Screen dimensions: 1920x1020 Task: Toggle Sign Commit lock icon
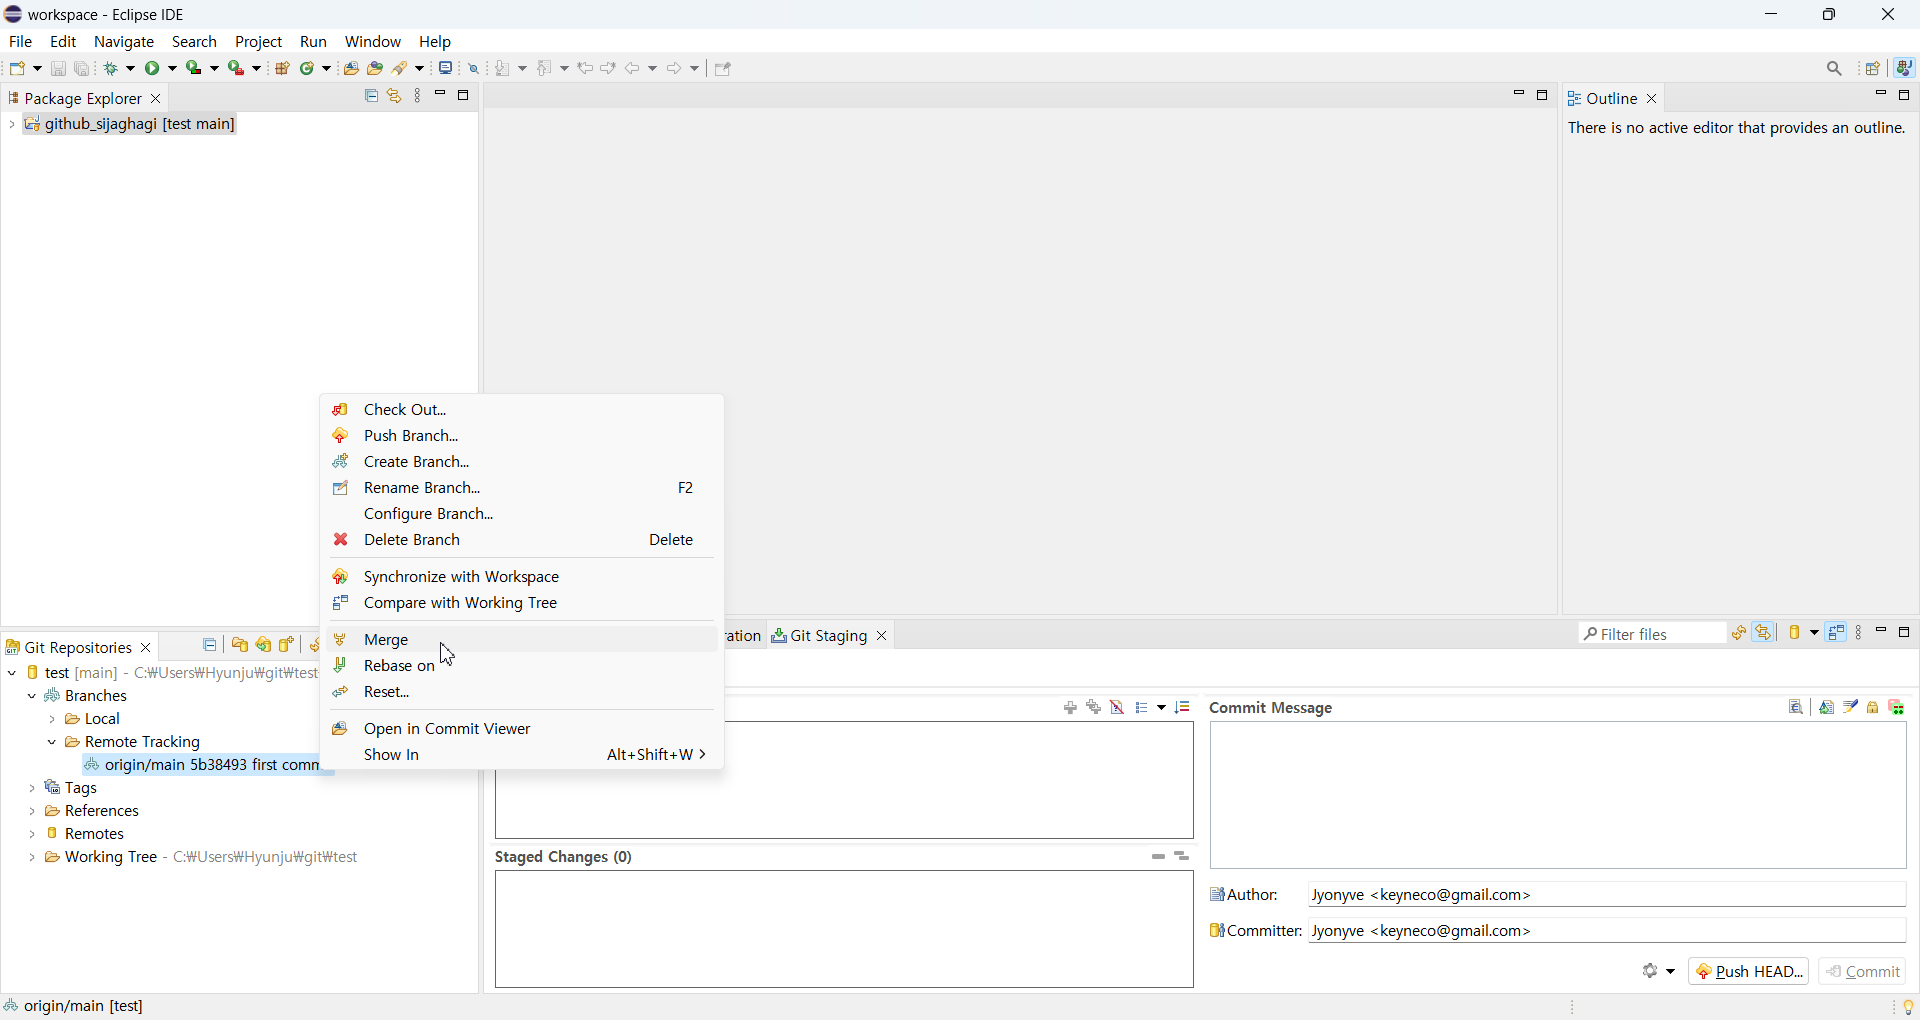[1874, 708]
